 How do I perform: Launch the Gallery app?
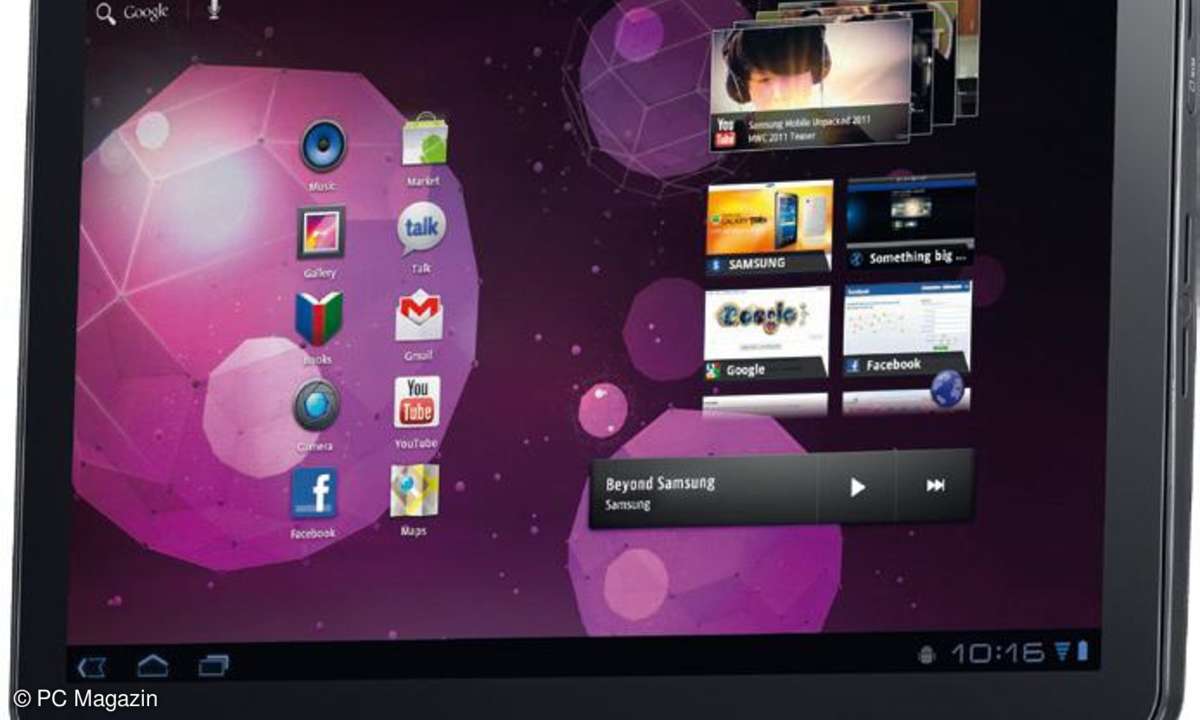[x=321, y=233]
